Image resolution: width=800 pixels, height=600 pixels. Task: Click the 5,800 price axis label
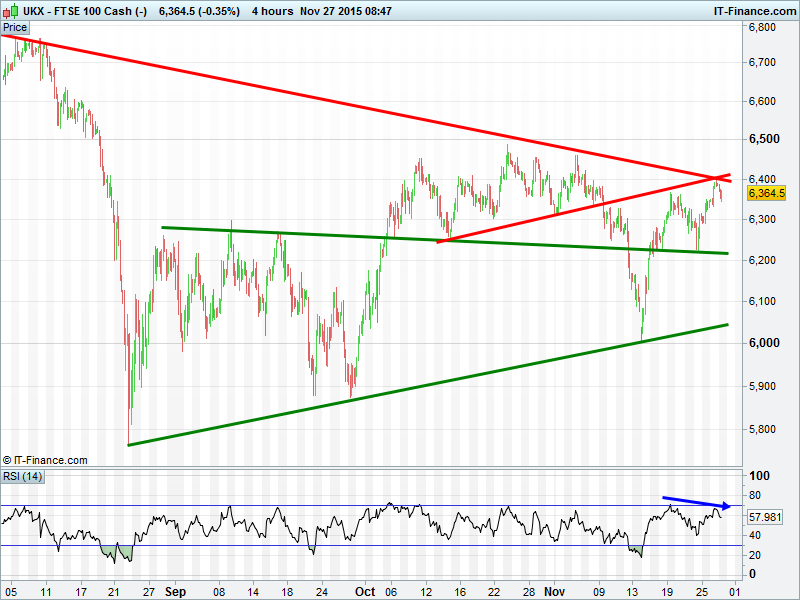762,429
